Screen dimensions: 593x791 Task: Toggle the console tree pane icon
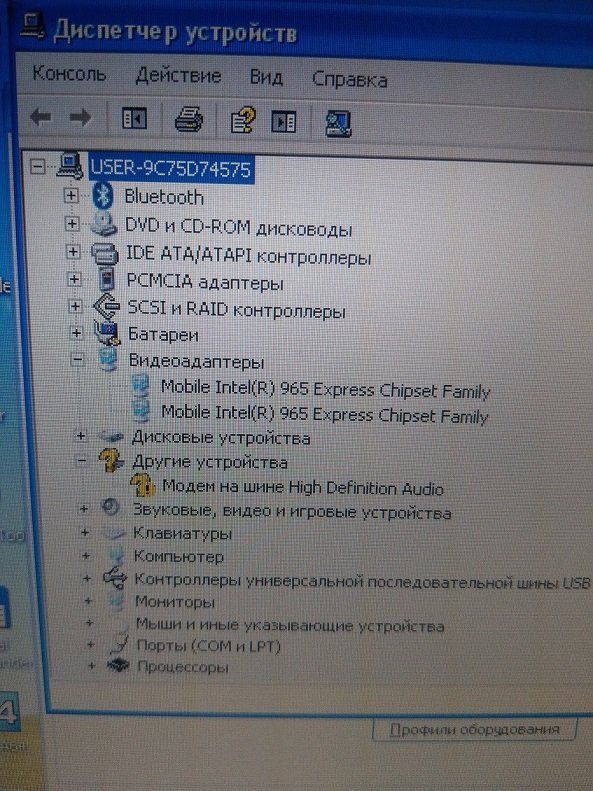[x=135, y=119]
